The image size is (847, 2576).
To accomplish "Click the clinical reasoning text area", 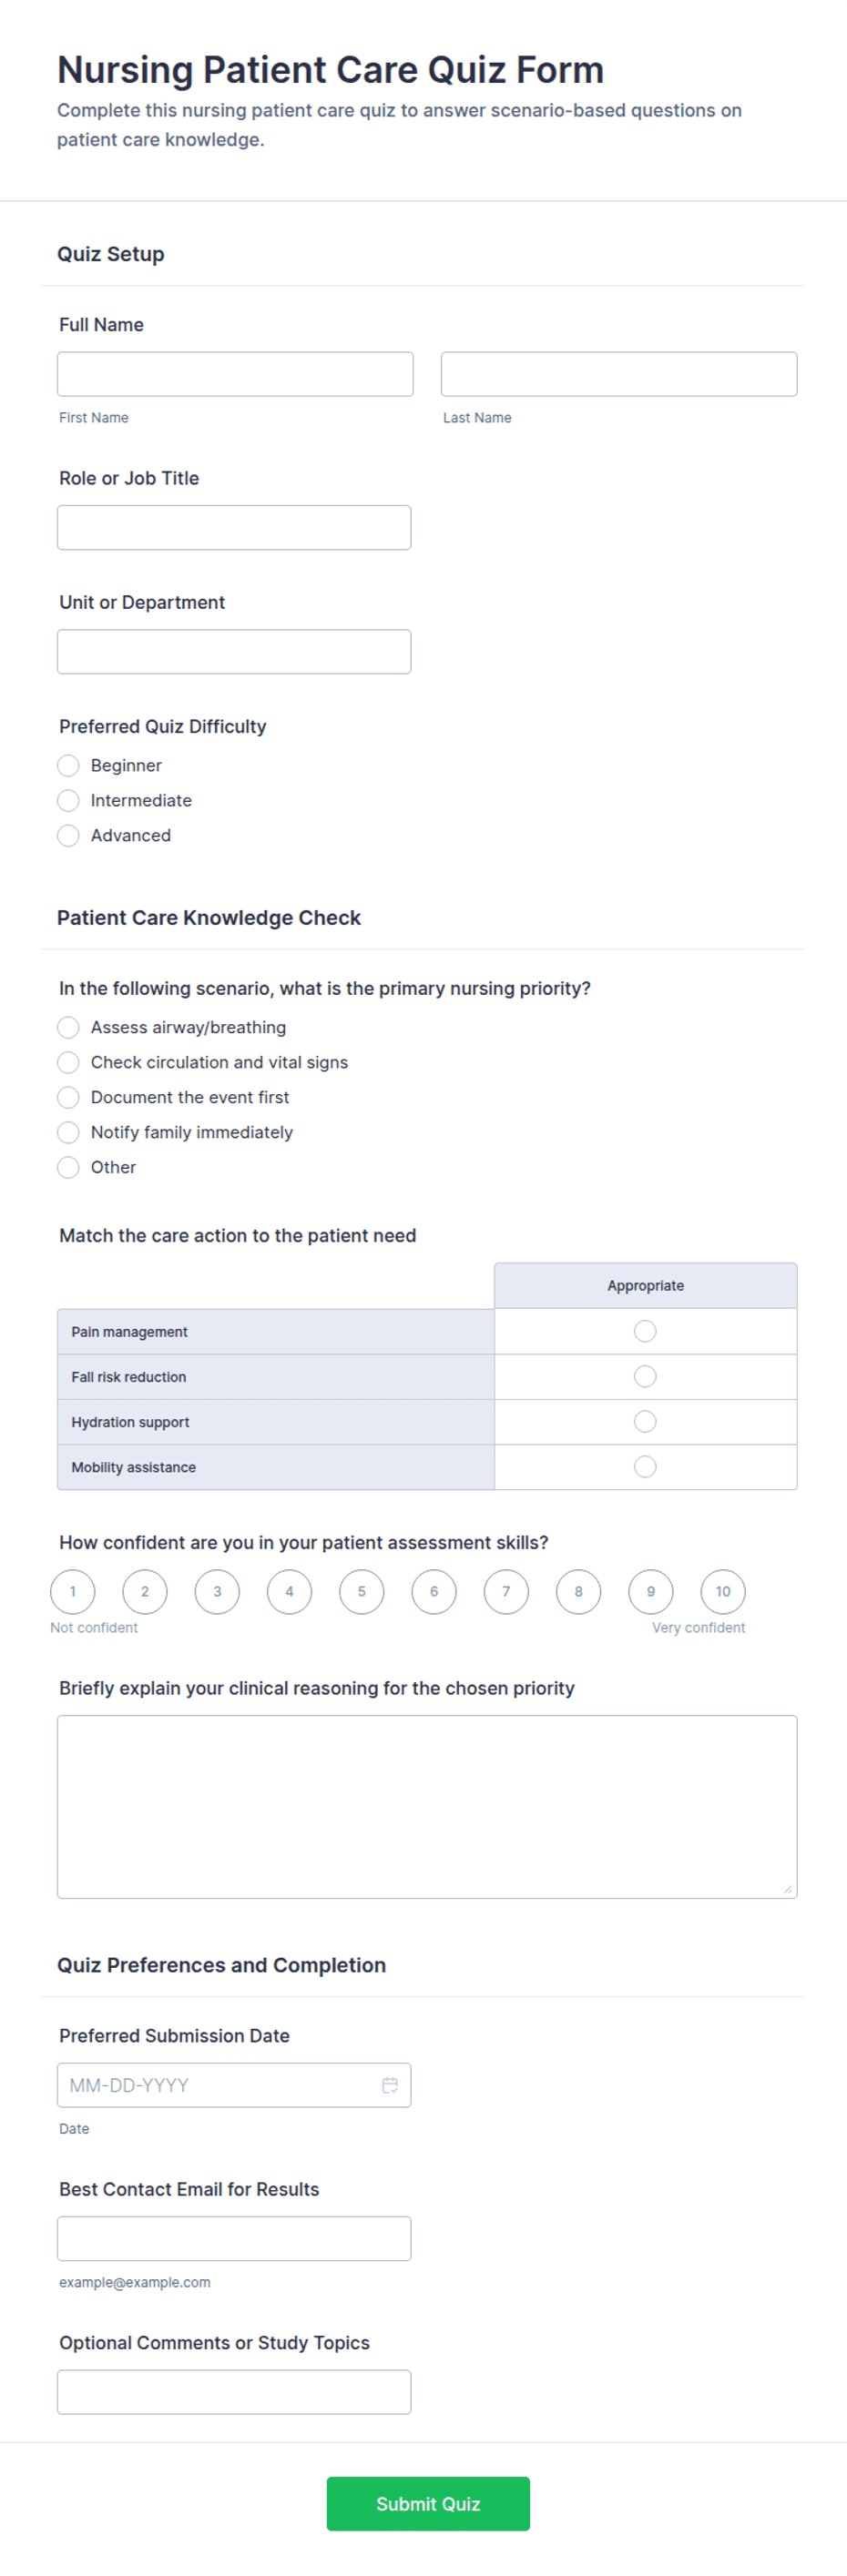I will point(427,1806).
